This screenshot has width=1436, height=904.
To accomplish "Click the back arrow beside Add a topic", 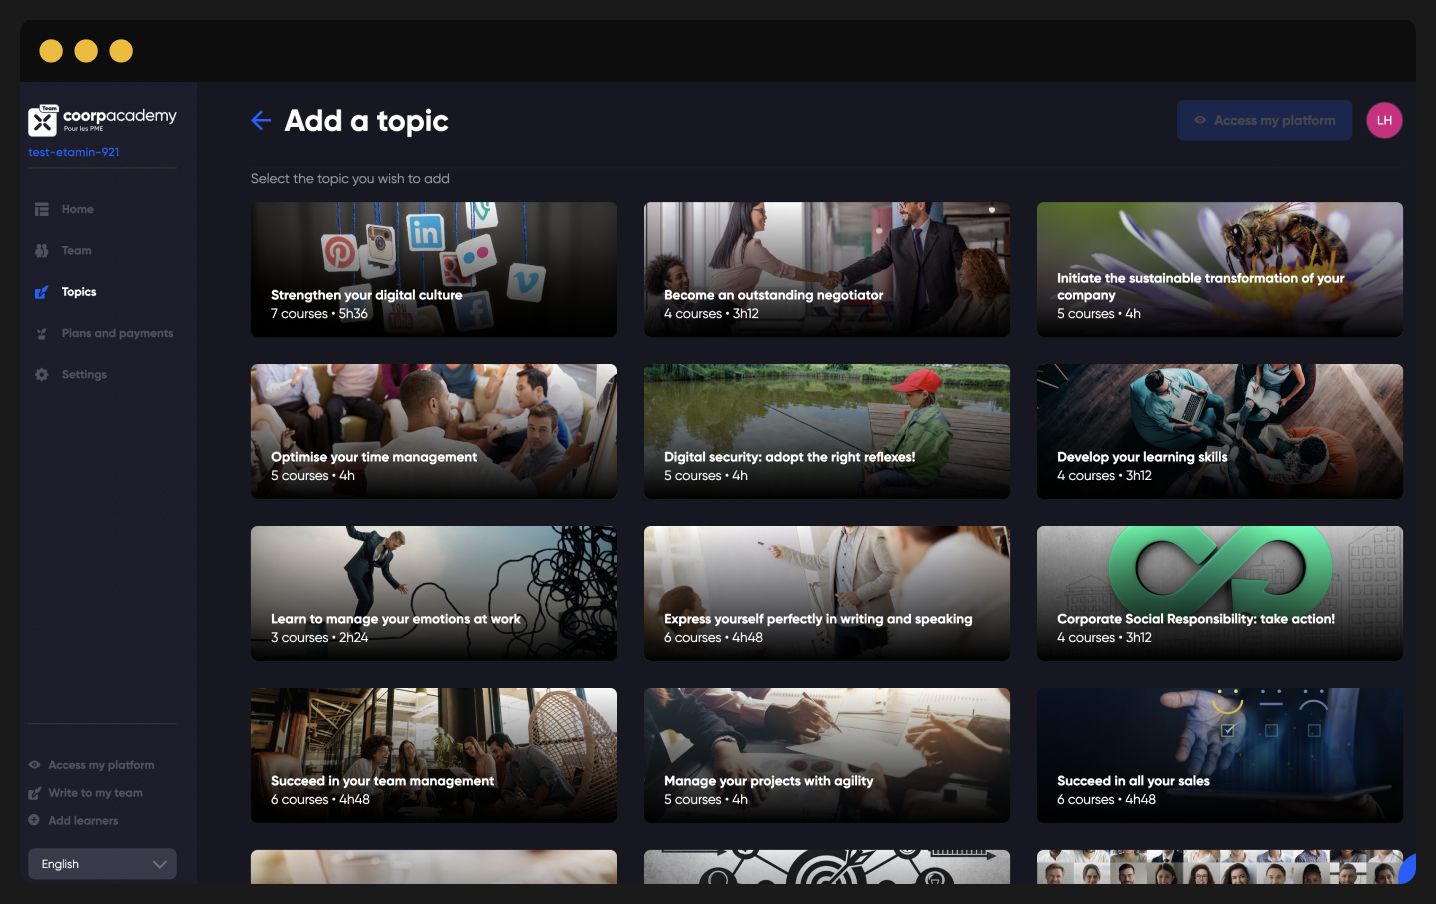I will click(261, 121).
